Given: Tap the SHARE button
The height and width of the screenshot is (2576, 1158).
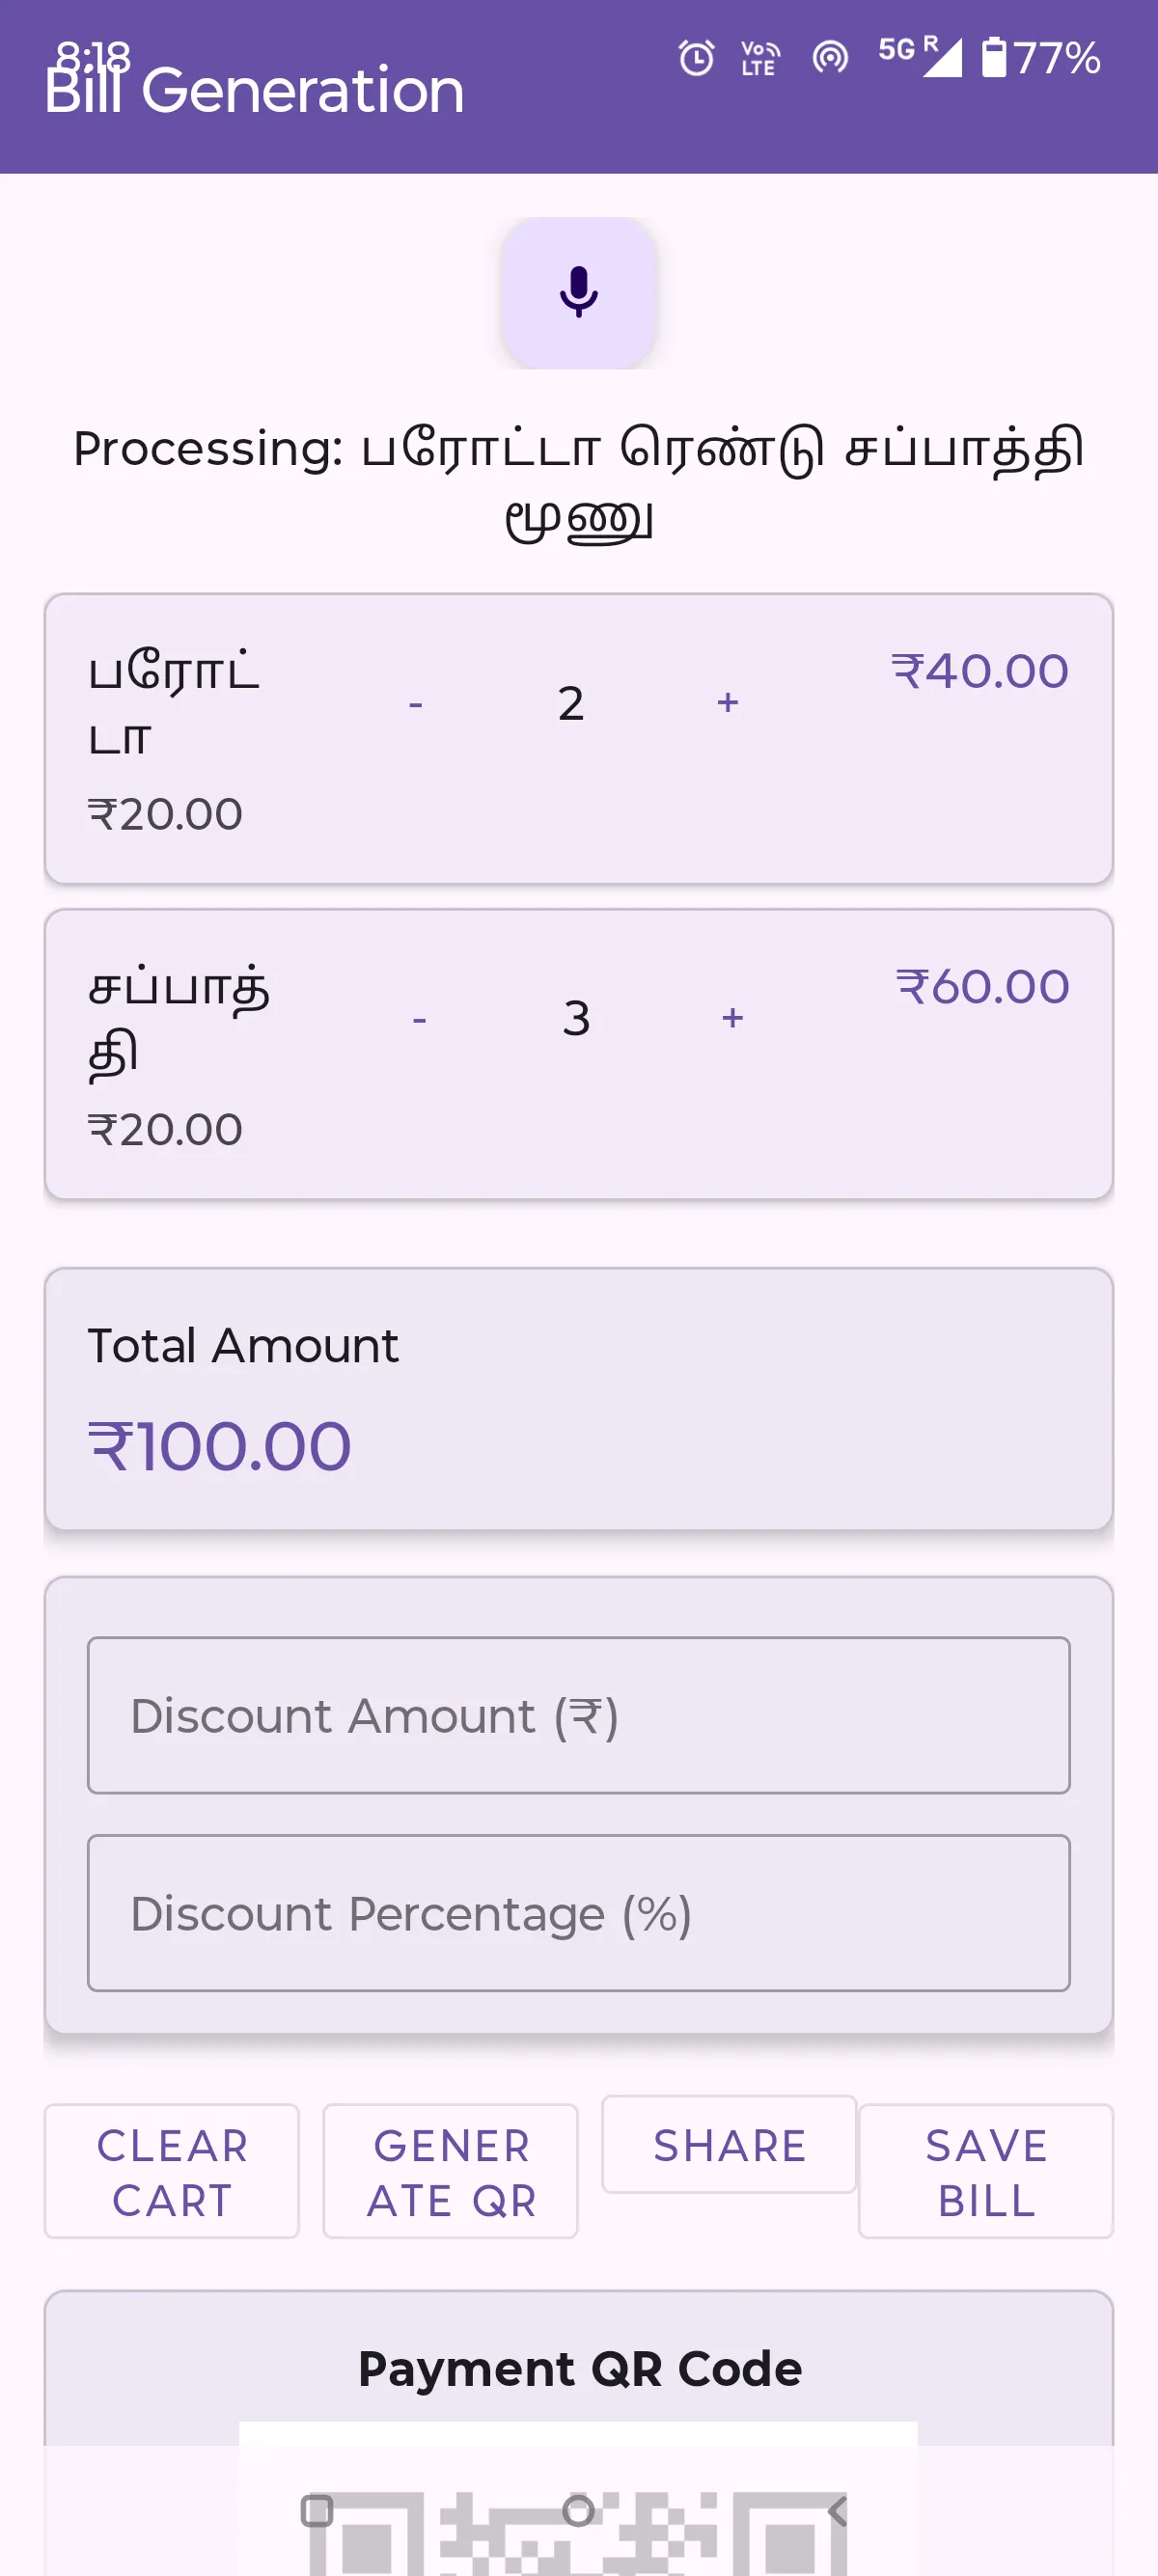Looking at the screenshot, I should click(x=729, y=2146).
